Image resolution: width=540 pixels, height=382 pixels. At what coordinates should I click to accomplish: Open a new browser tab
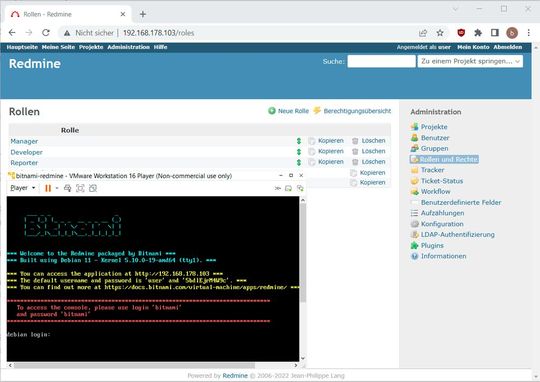coord(143,14)
